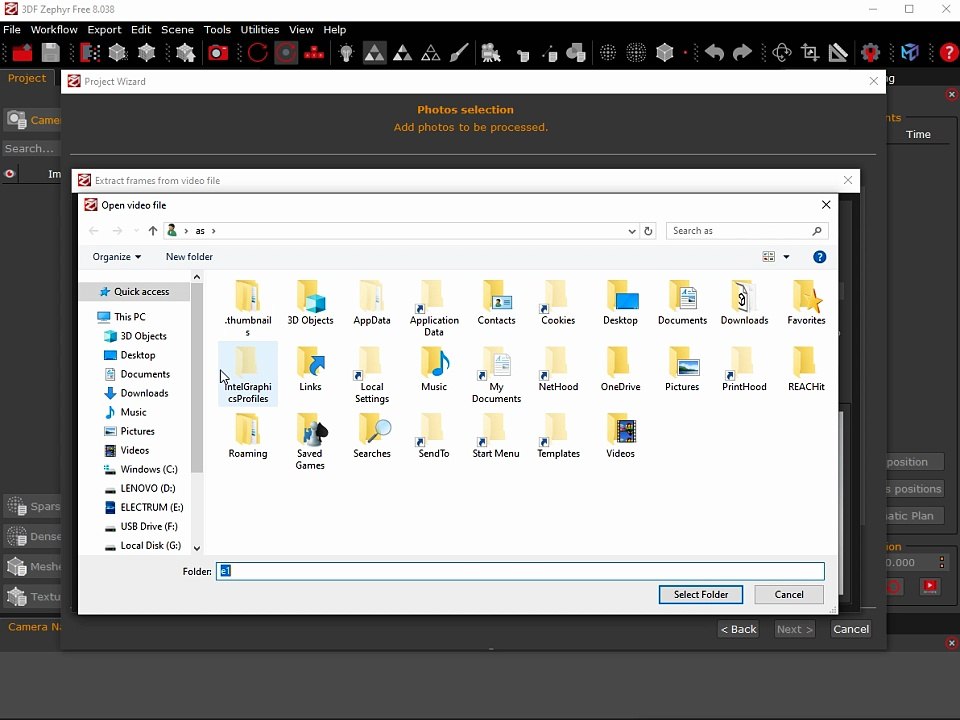Select the Music folder in file list
Image resolution: width=960 pixels, height=720 pixels.
tap(434, 370)
